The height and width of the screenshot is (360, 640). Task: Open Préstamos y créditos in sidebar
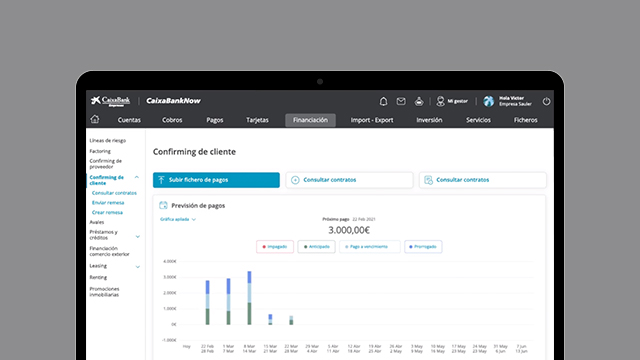point(104,235)
